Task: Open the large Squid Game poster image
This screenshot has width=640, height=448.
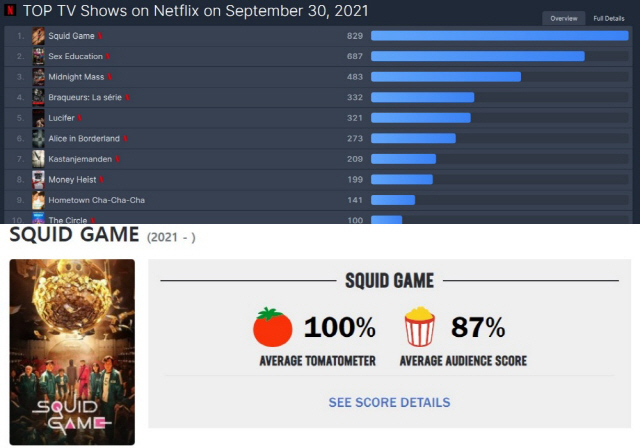Action: point(72,352)
